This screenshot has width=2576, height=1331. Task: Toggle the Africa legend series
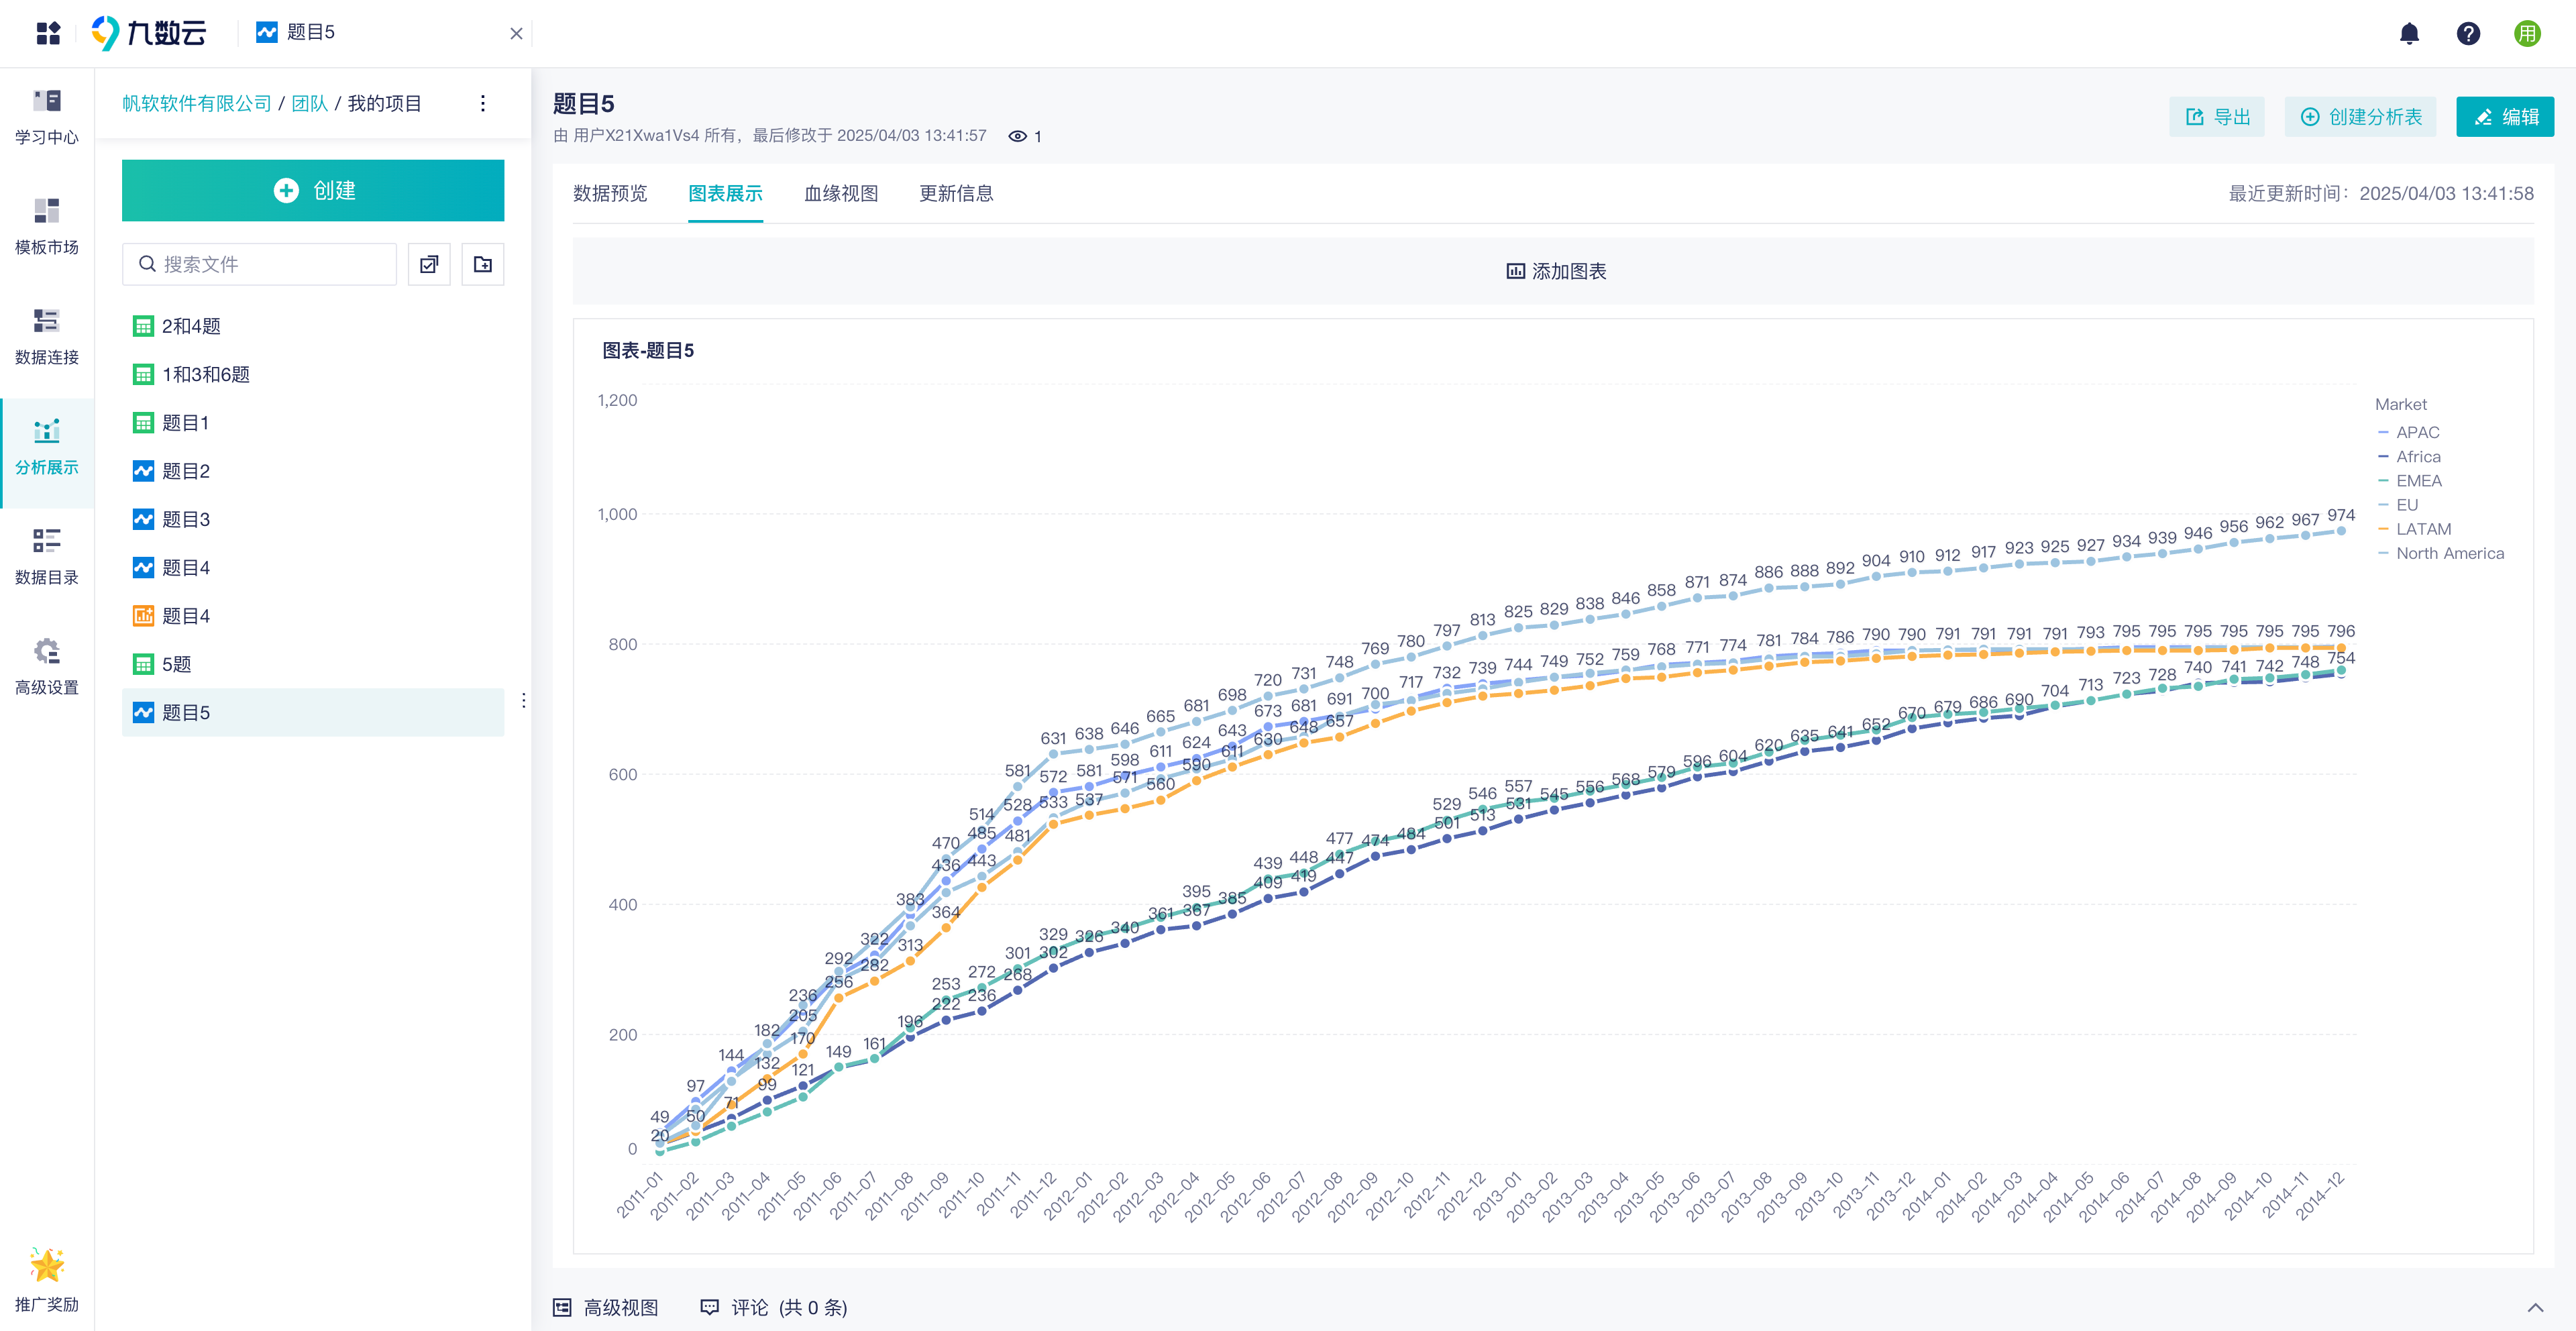coord(2410,456)
